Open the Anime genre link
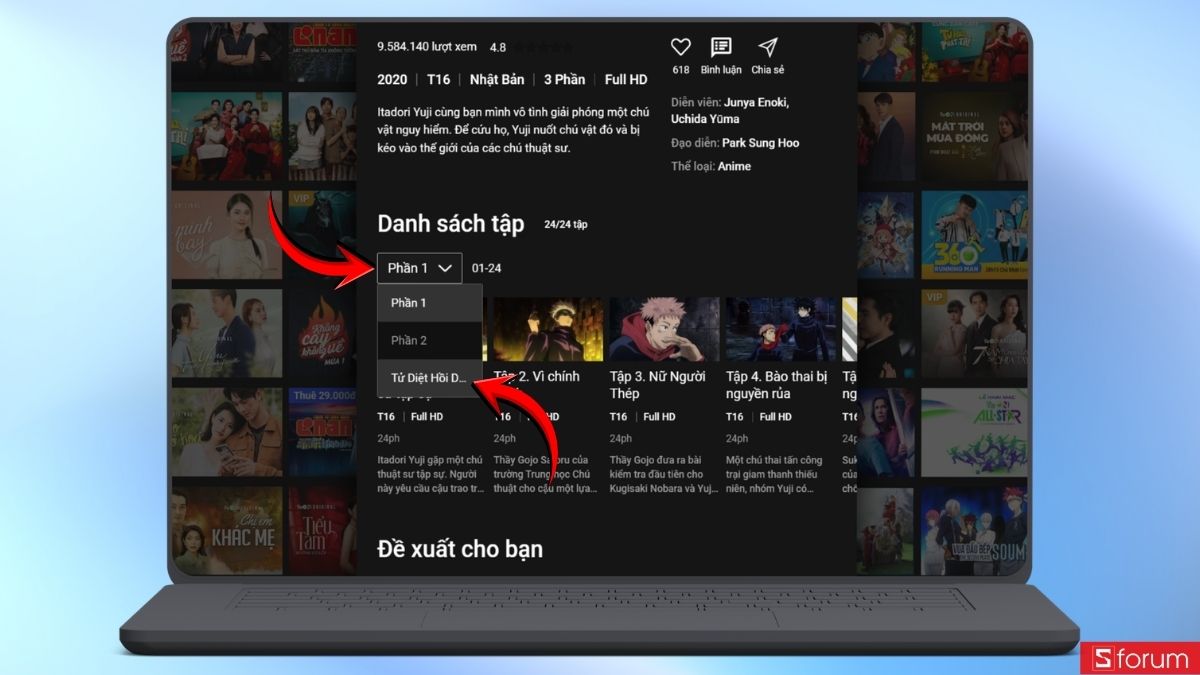The width and height of the screenshot is (1200, 675). tap(734, 166)
